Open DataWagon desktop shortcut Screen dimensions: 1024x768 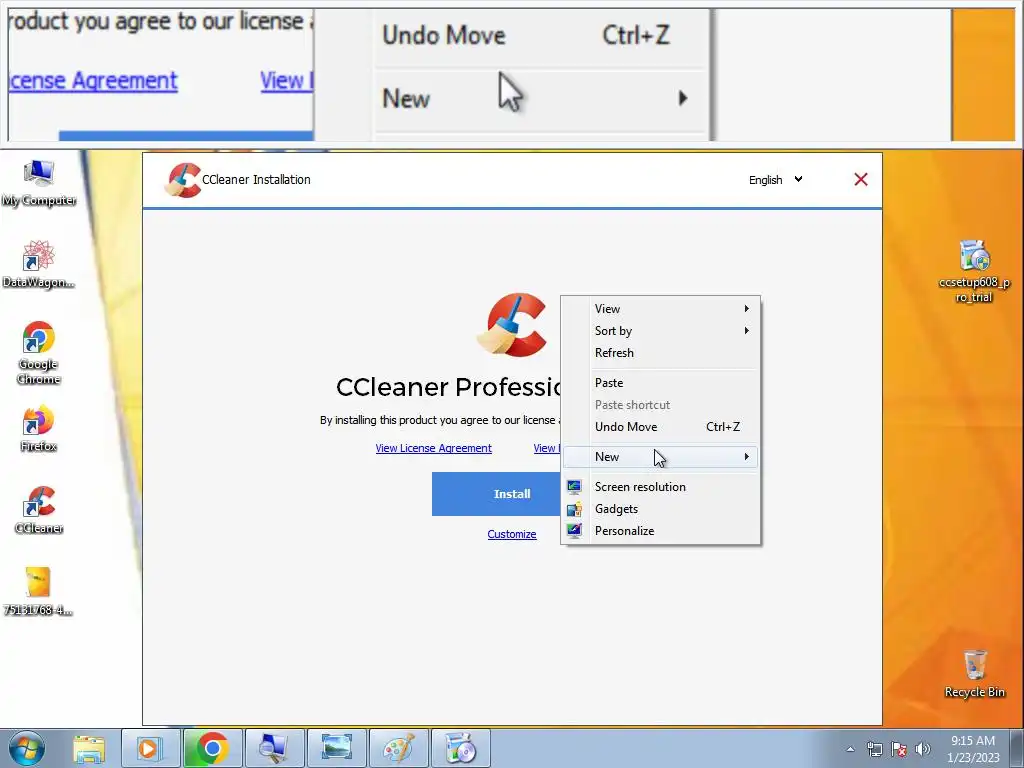click(38, 265)
